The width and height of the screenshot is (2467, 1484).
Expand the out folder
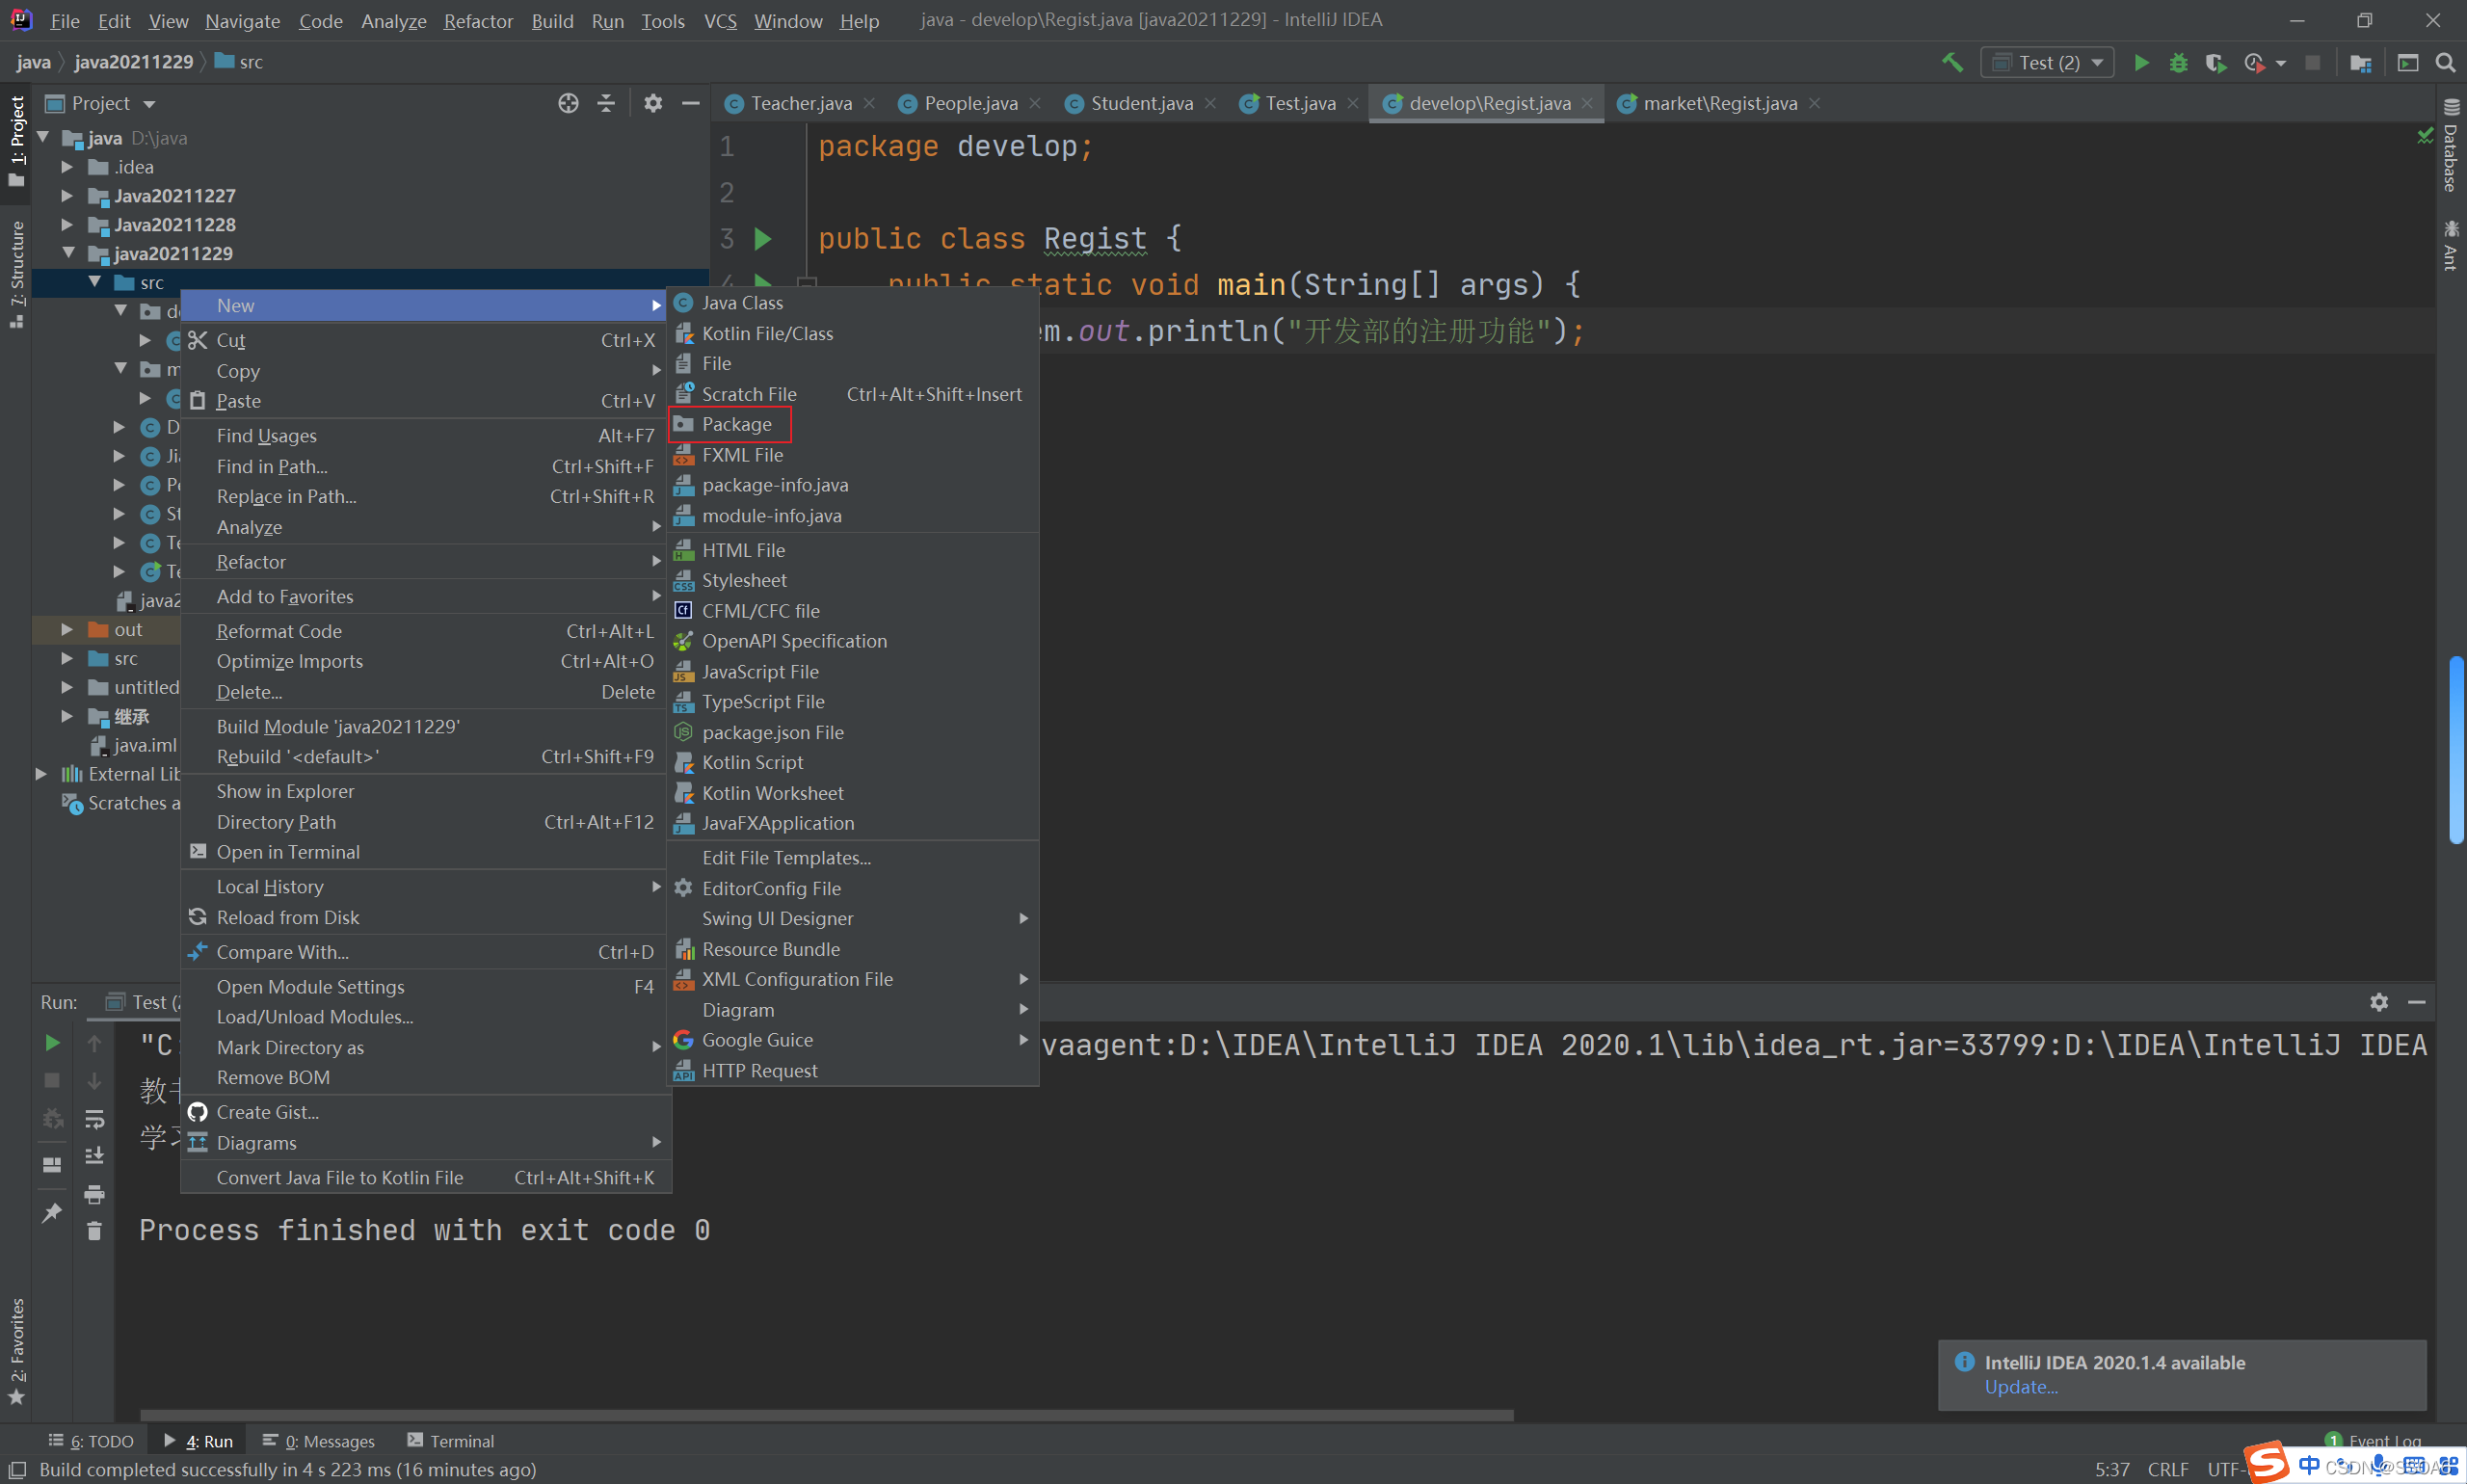click(x=67, y=630)
